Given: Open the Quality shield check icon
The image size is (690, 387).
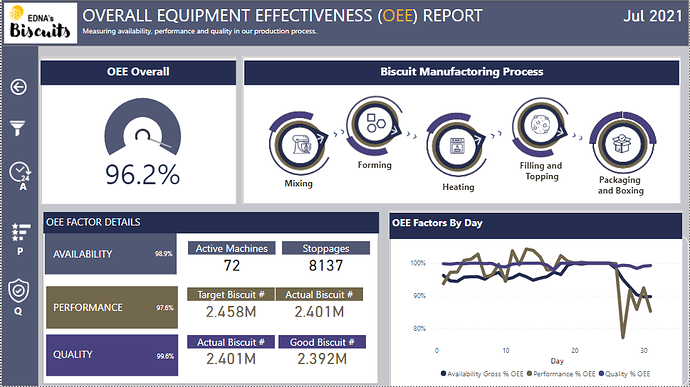Looking at the screenshot, I should pos(18,297).
